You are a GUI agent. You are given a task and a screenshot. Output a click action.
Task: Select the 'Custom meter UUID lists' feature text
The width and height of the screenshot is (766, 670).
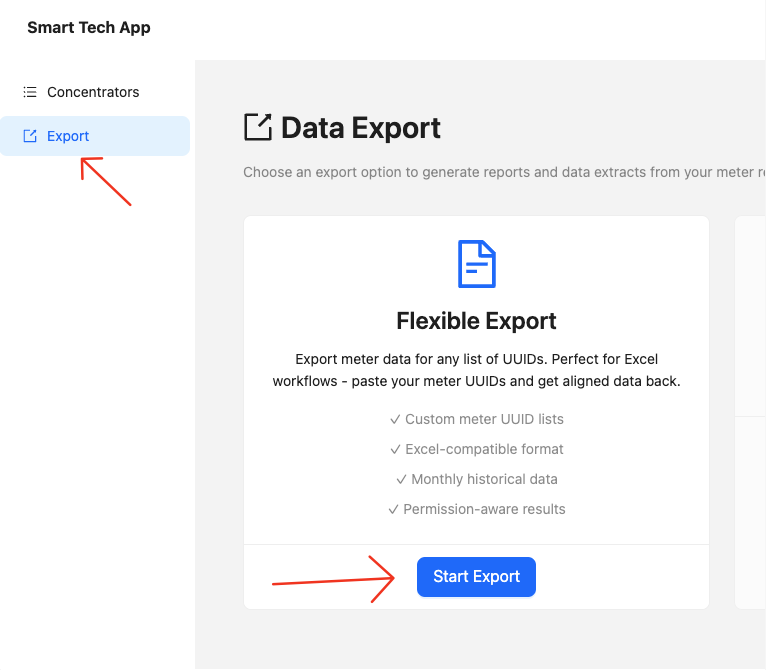click(484, 419)
